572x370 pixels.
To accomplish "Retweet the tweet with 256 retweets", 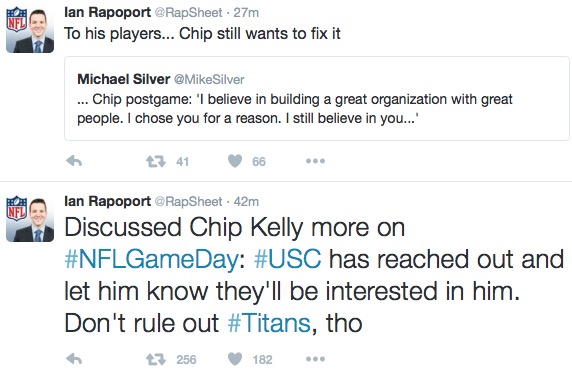I will point(156,359).
